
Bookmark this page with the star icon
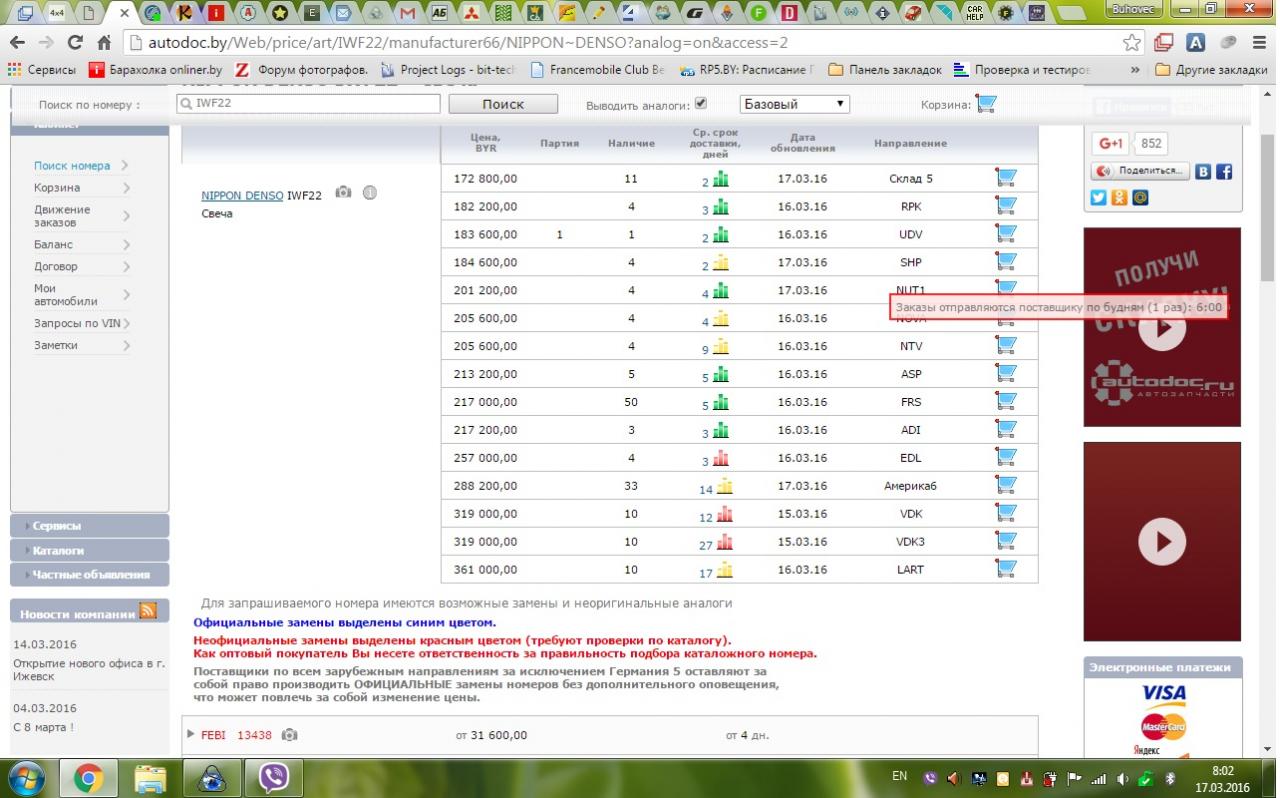tap(1131, 43)
